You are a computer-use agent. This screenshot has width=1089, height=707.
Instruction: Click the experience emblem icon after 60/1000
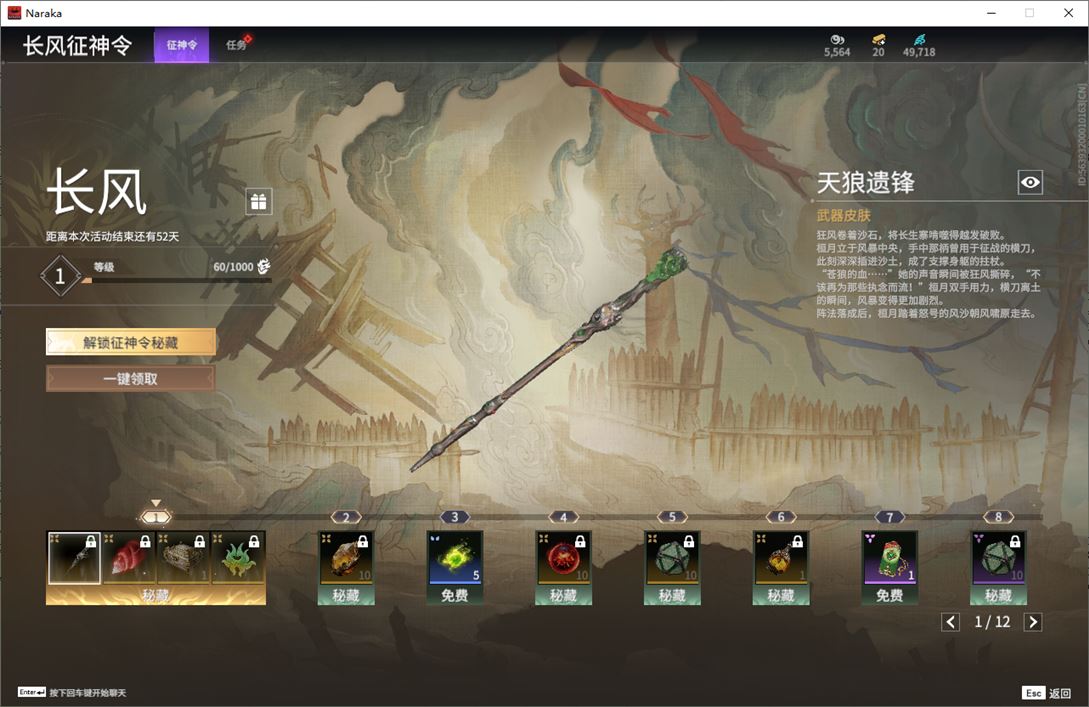point(264,266)
